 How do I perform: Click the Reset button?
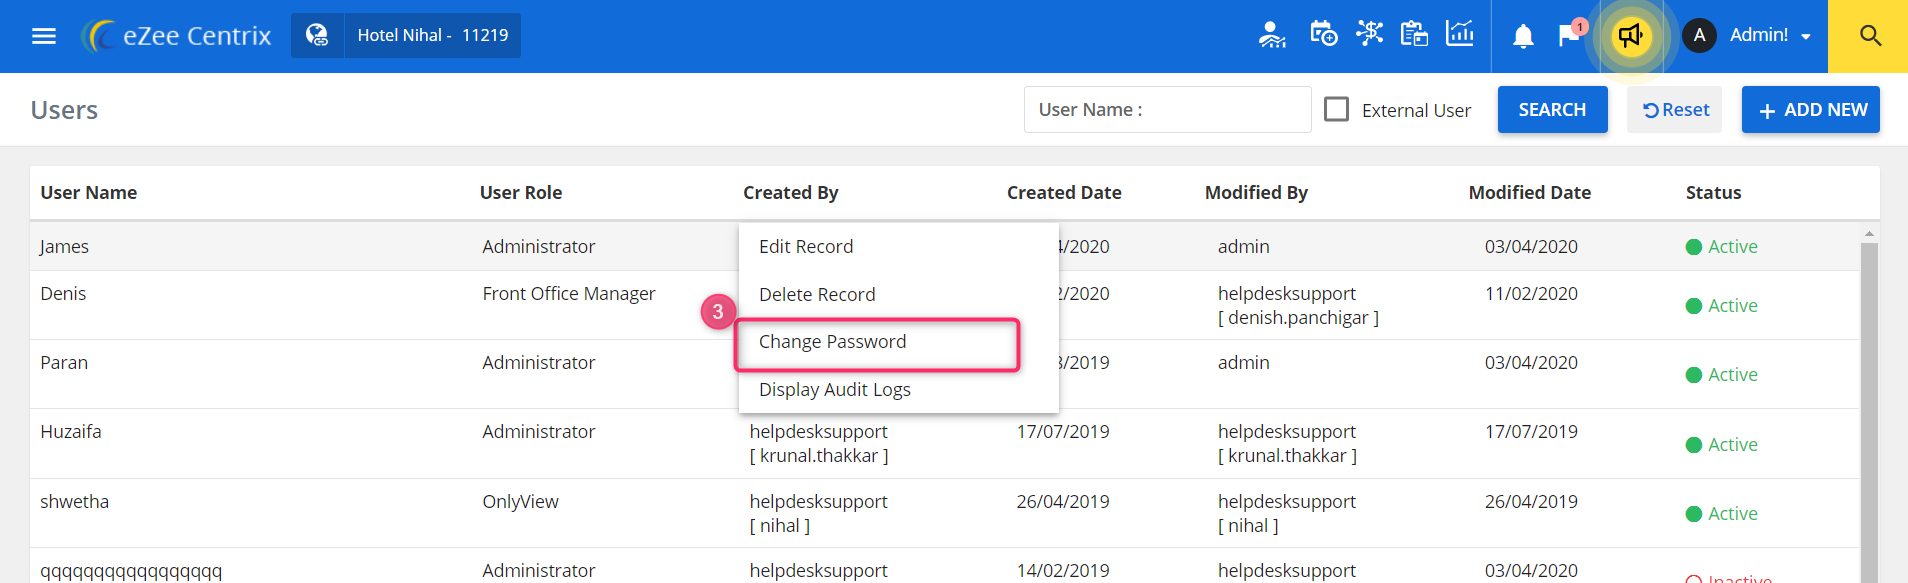[x=1675, y=109]
